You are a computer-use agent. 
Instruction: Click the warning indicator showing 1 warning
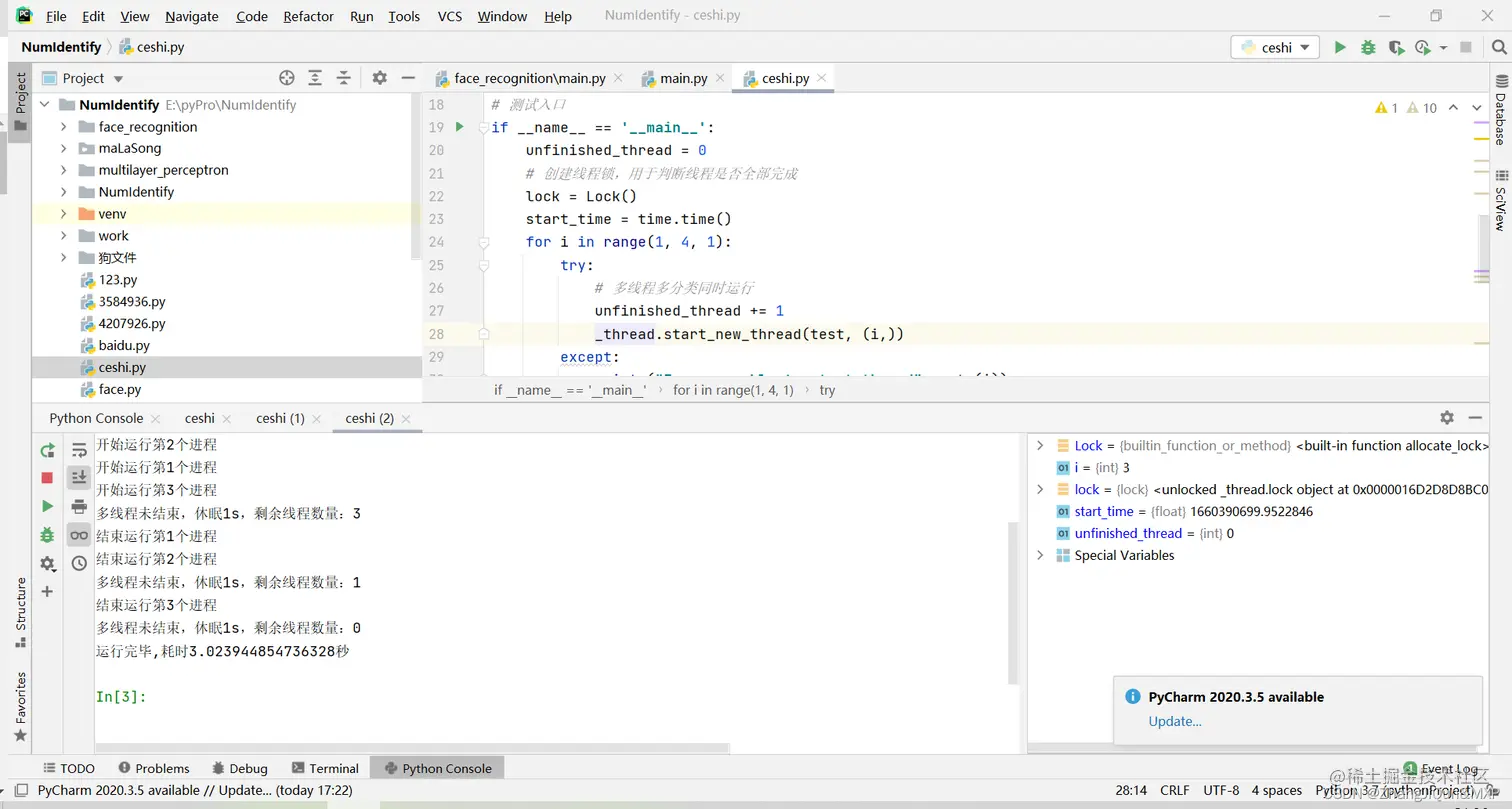tap(1387, 108)
